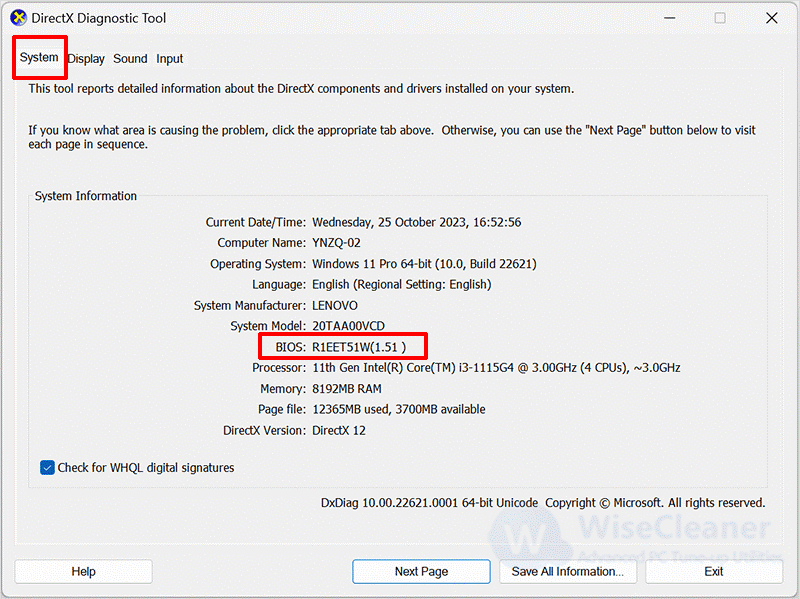Open the Display tab
This screenshot has height=599, width=800.
86,59
